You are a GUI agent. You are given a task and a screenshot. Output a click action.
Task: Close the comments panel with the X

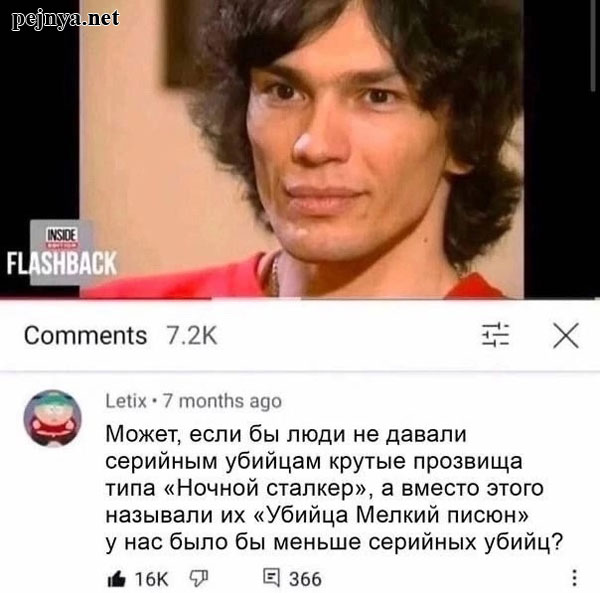click(x=566, y=336)
